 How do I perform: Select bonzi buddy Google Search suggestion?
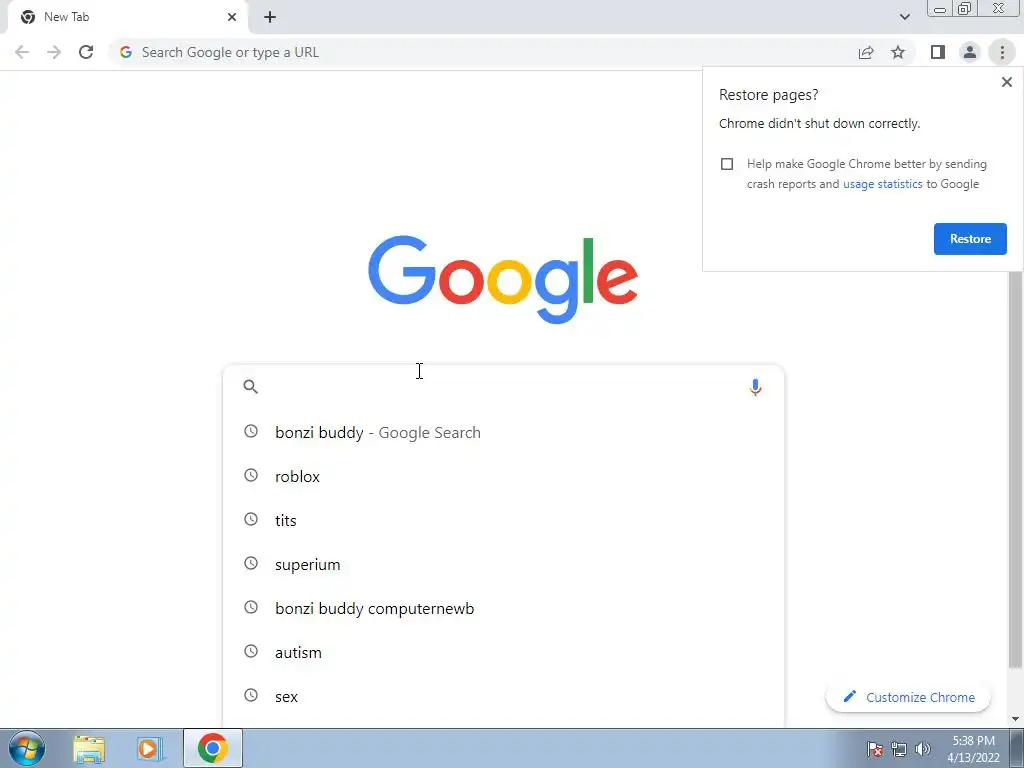point(503,432)
